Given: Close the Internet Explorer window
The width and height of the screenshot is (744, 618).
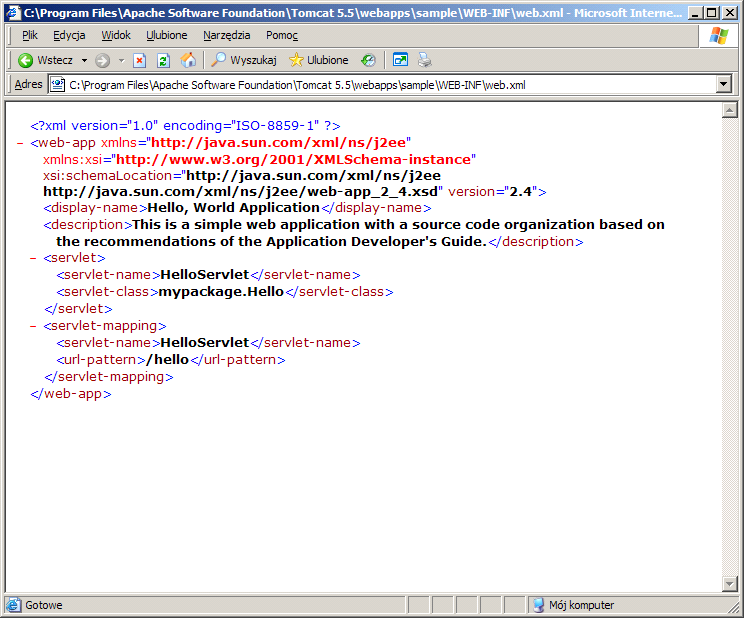Looking at the screenshot, I should [x=730, y=13].
